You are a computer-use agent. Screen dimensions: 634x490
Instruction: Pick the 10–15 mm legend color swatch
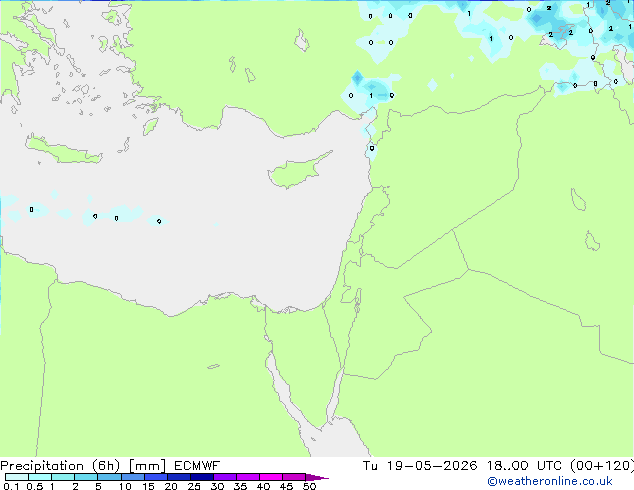pyautogui.click(x=132, y=477)
